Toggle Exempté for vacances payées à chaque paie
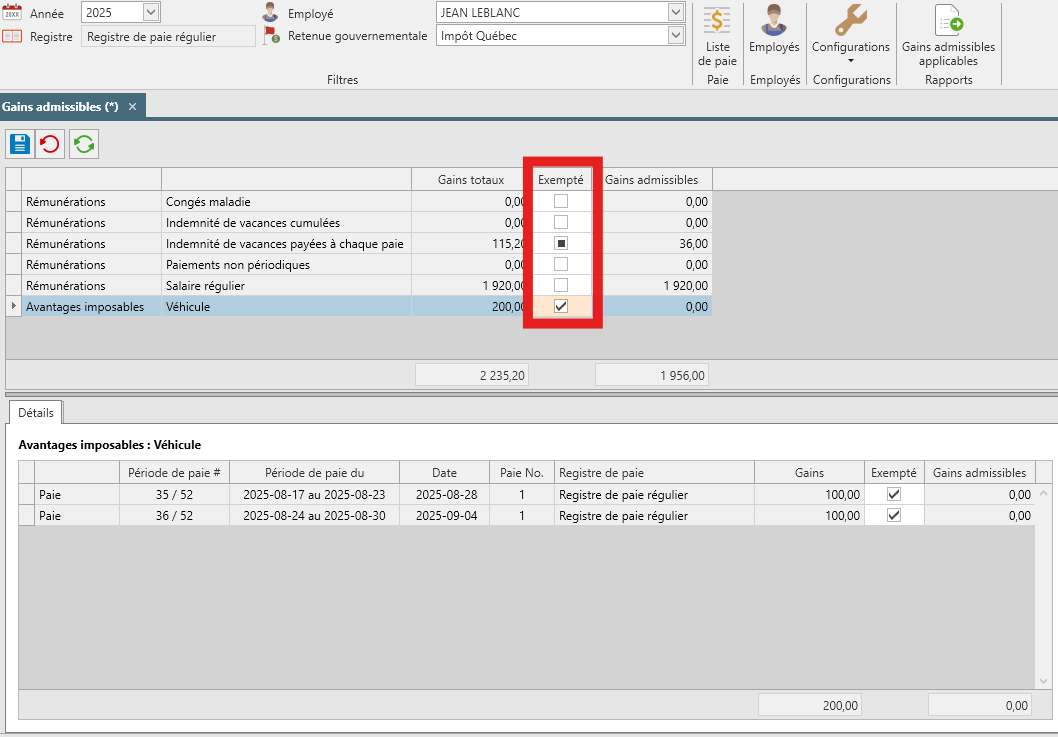Viewport: 1058px width, 737px height. tap(561, 243)
